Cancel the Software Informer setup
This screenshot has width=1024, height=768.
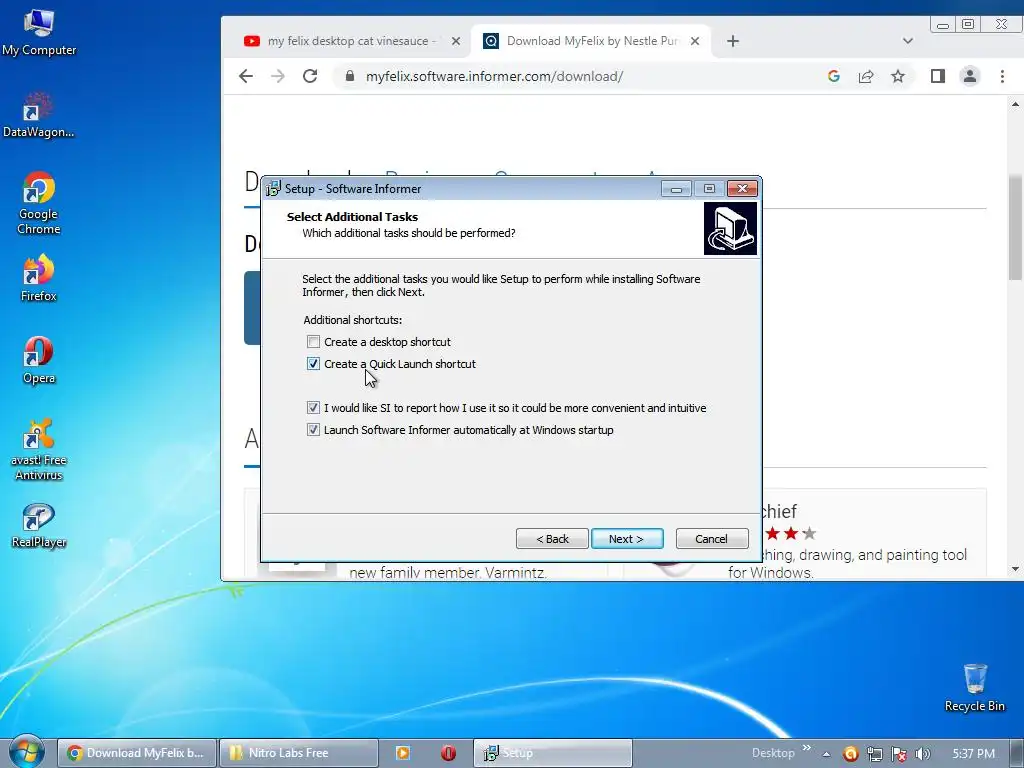point(712,539)
